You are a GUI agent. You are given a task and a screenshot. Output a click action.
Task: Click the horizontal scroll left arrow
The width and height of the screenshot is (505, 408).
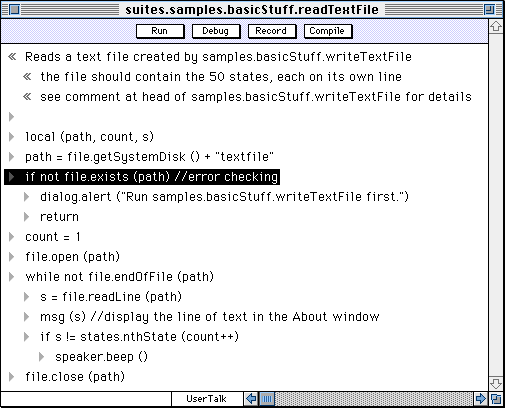[251, 398]
